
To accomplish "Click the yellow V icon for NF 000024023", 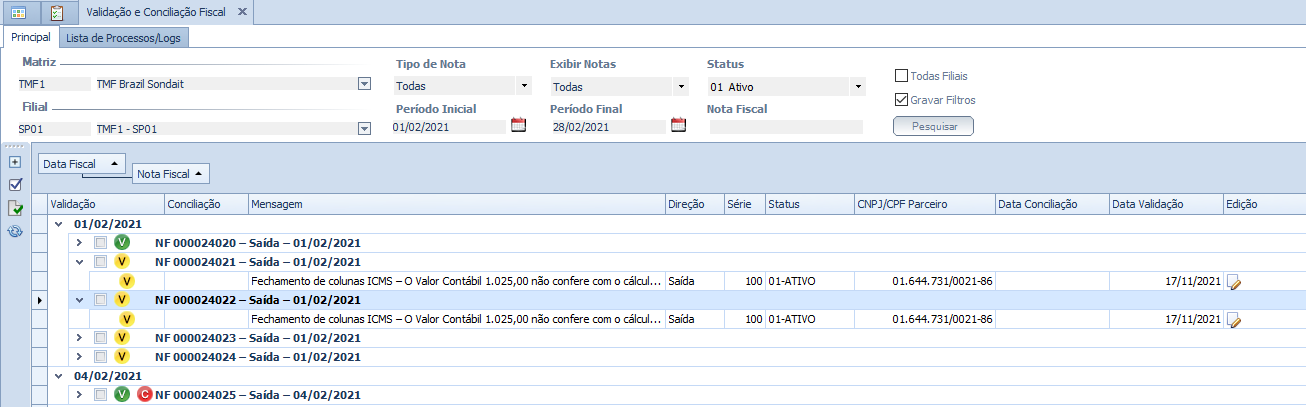I will coord(122,338).
